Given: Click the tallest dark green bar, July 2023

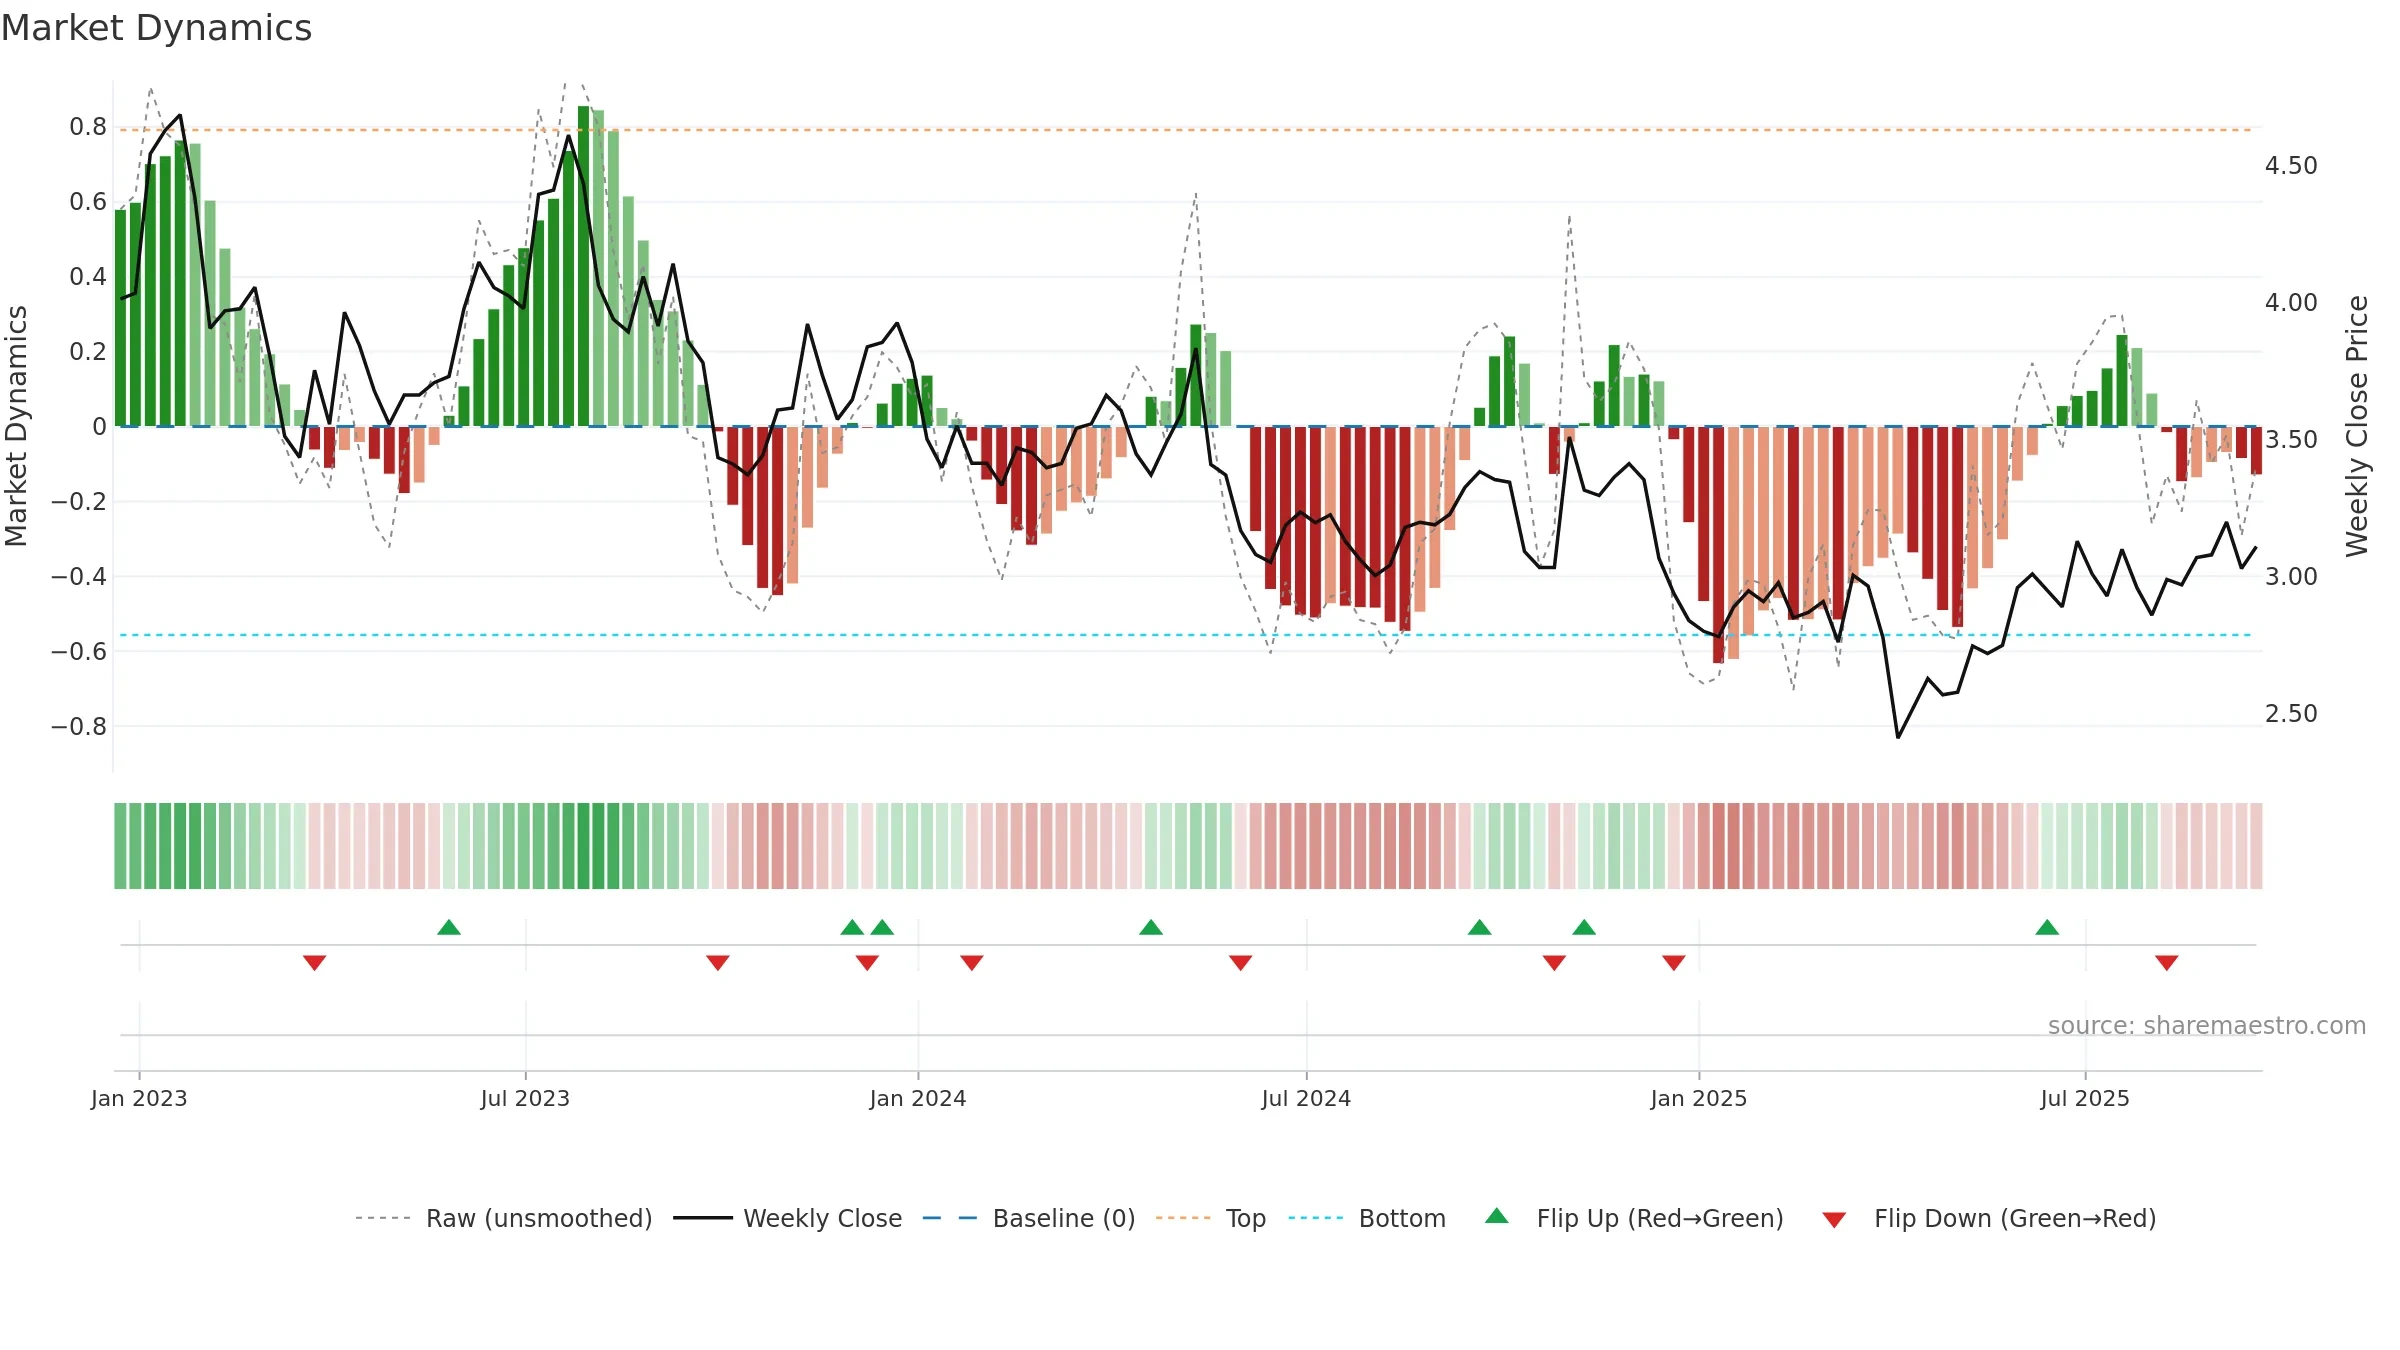Looking at the screenshot, I should 583,266.
